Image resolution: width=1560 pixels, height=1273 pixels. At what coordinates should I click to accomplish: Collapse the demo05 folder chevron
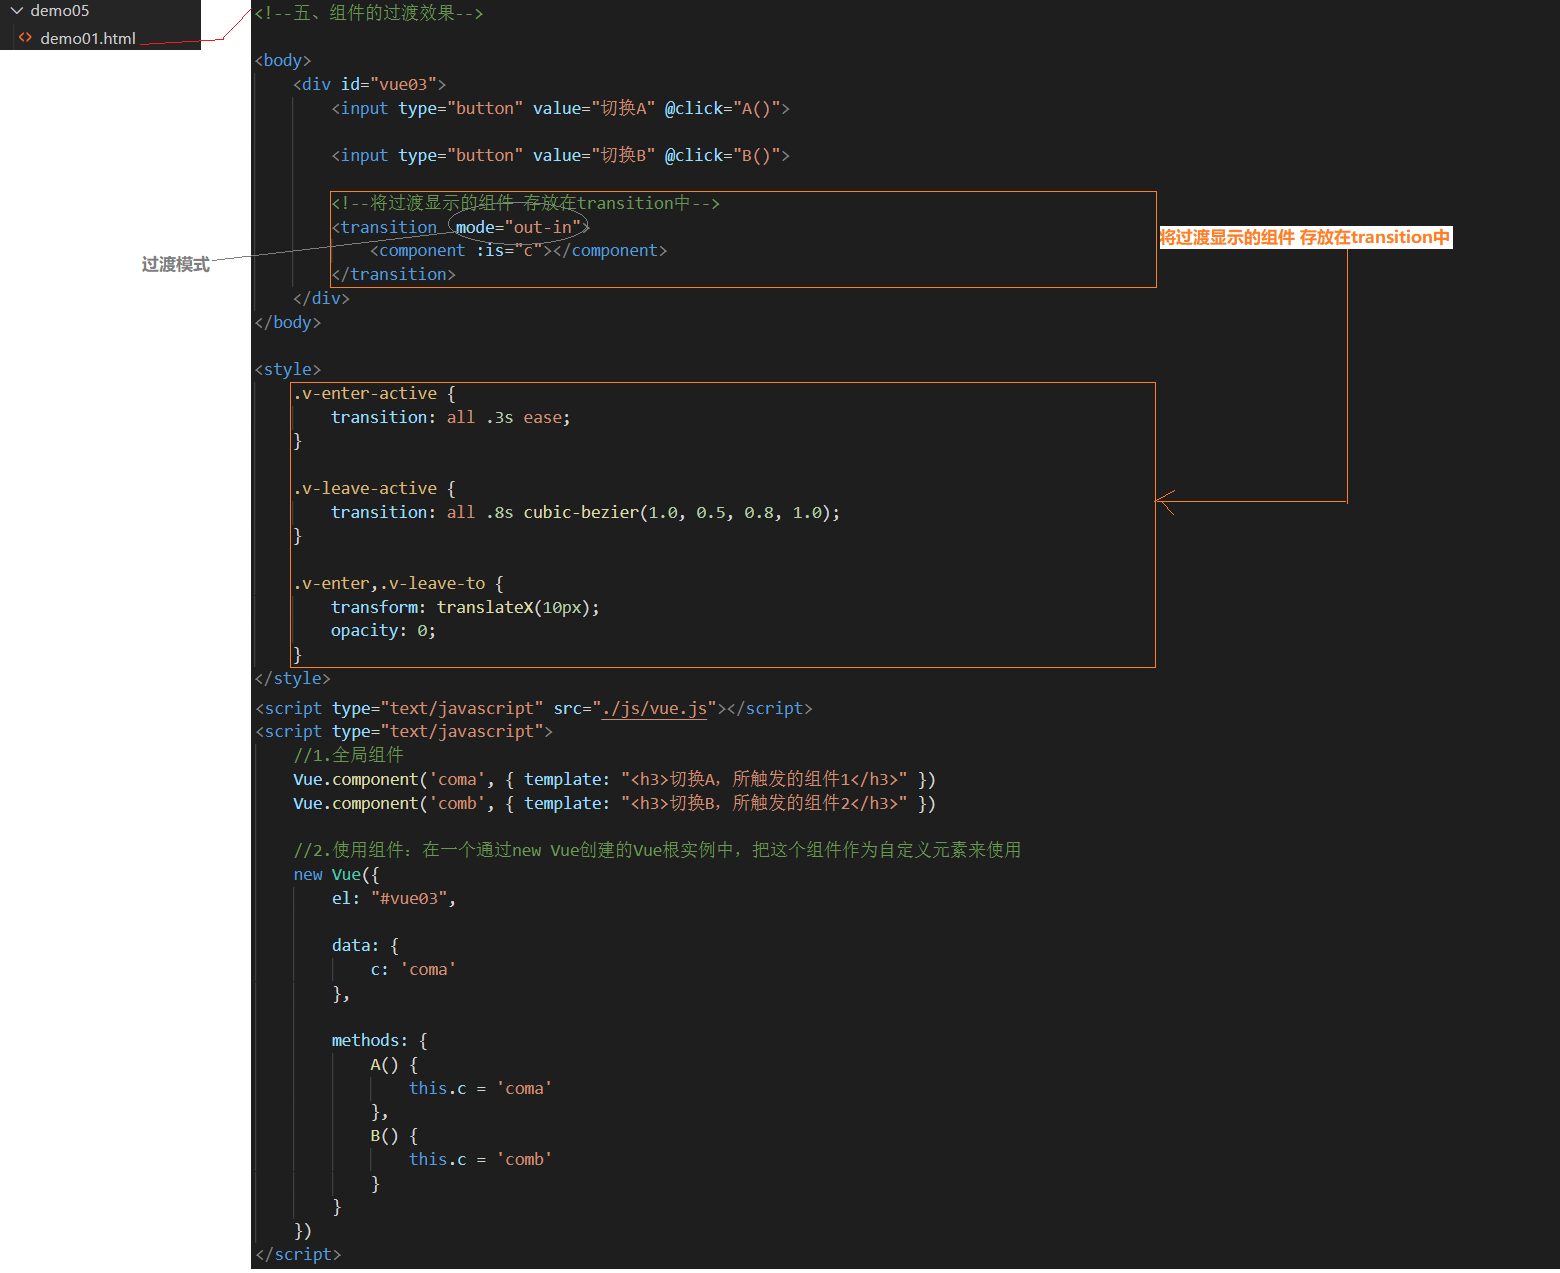[16, 11]
